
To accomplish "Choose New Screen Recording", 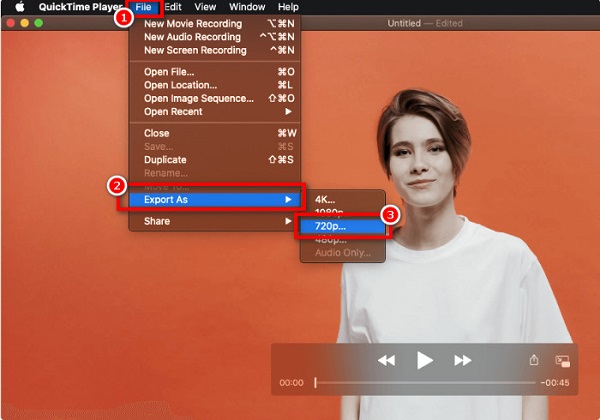I will (215, 50).
